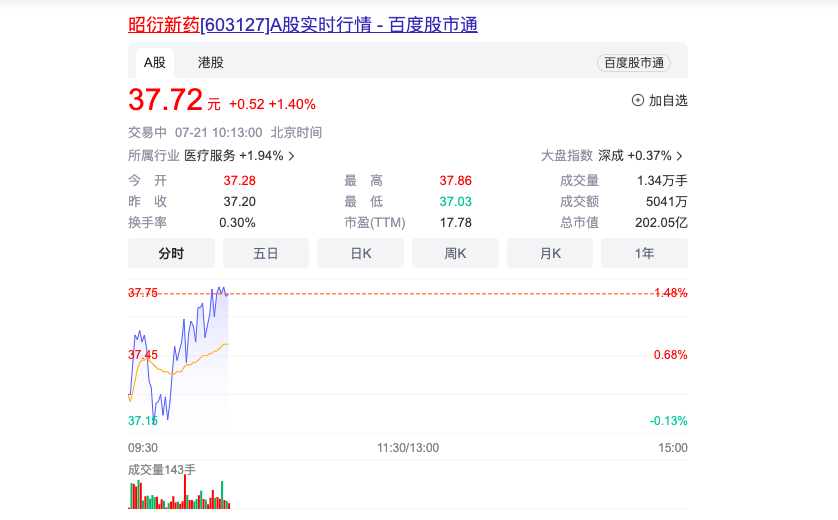Click the timestamp 07-21 10:13:00
This screenshot has height=520, width=838.
219,133
